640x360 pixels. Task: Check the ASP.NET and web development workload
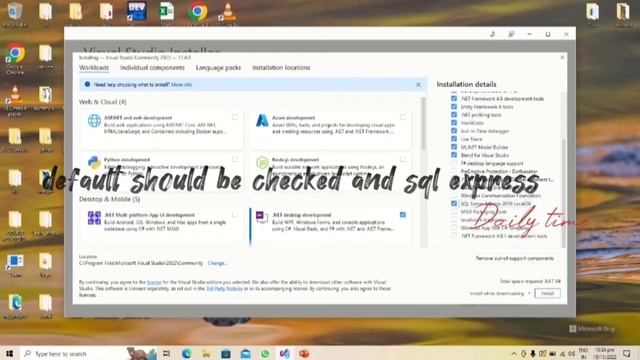coord(235,118)
